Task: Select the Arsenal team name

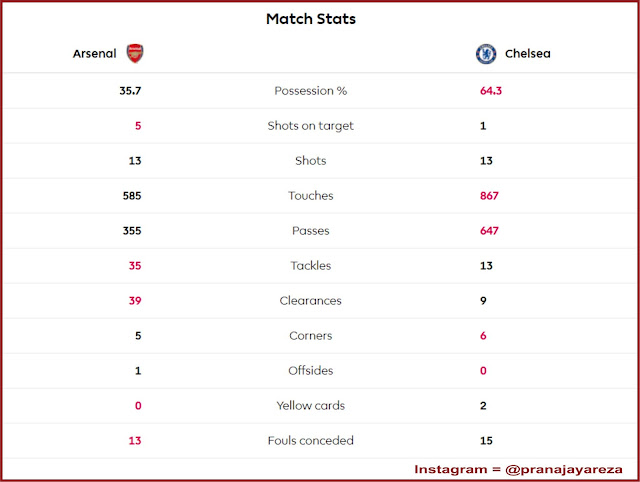Action: 94,53
